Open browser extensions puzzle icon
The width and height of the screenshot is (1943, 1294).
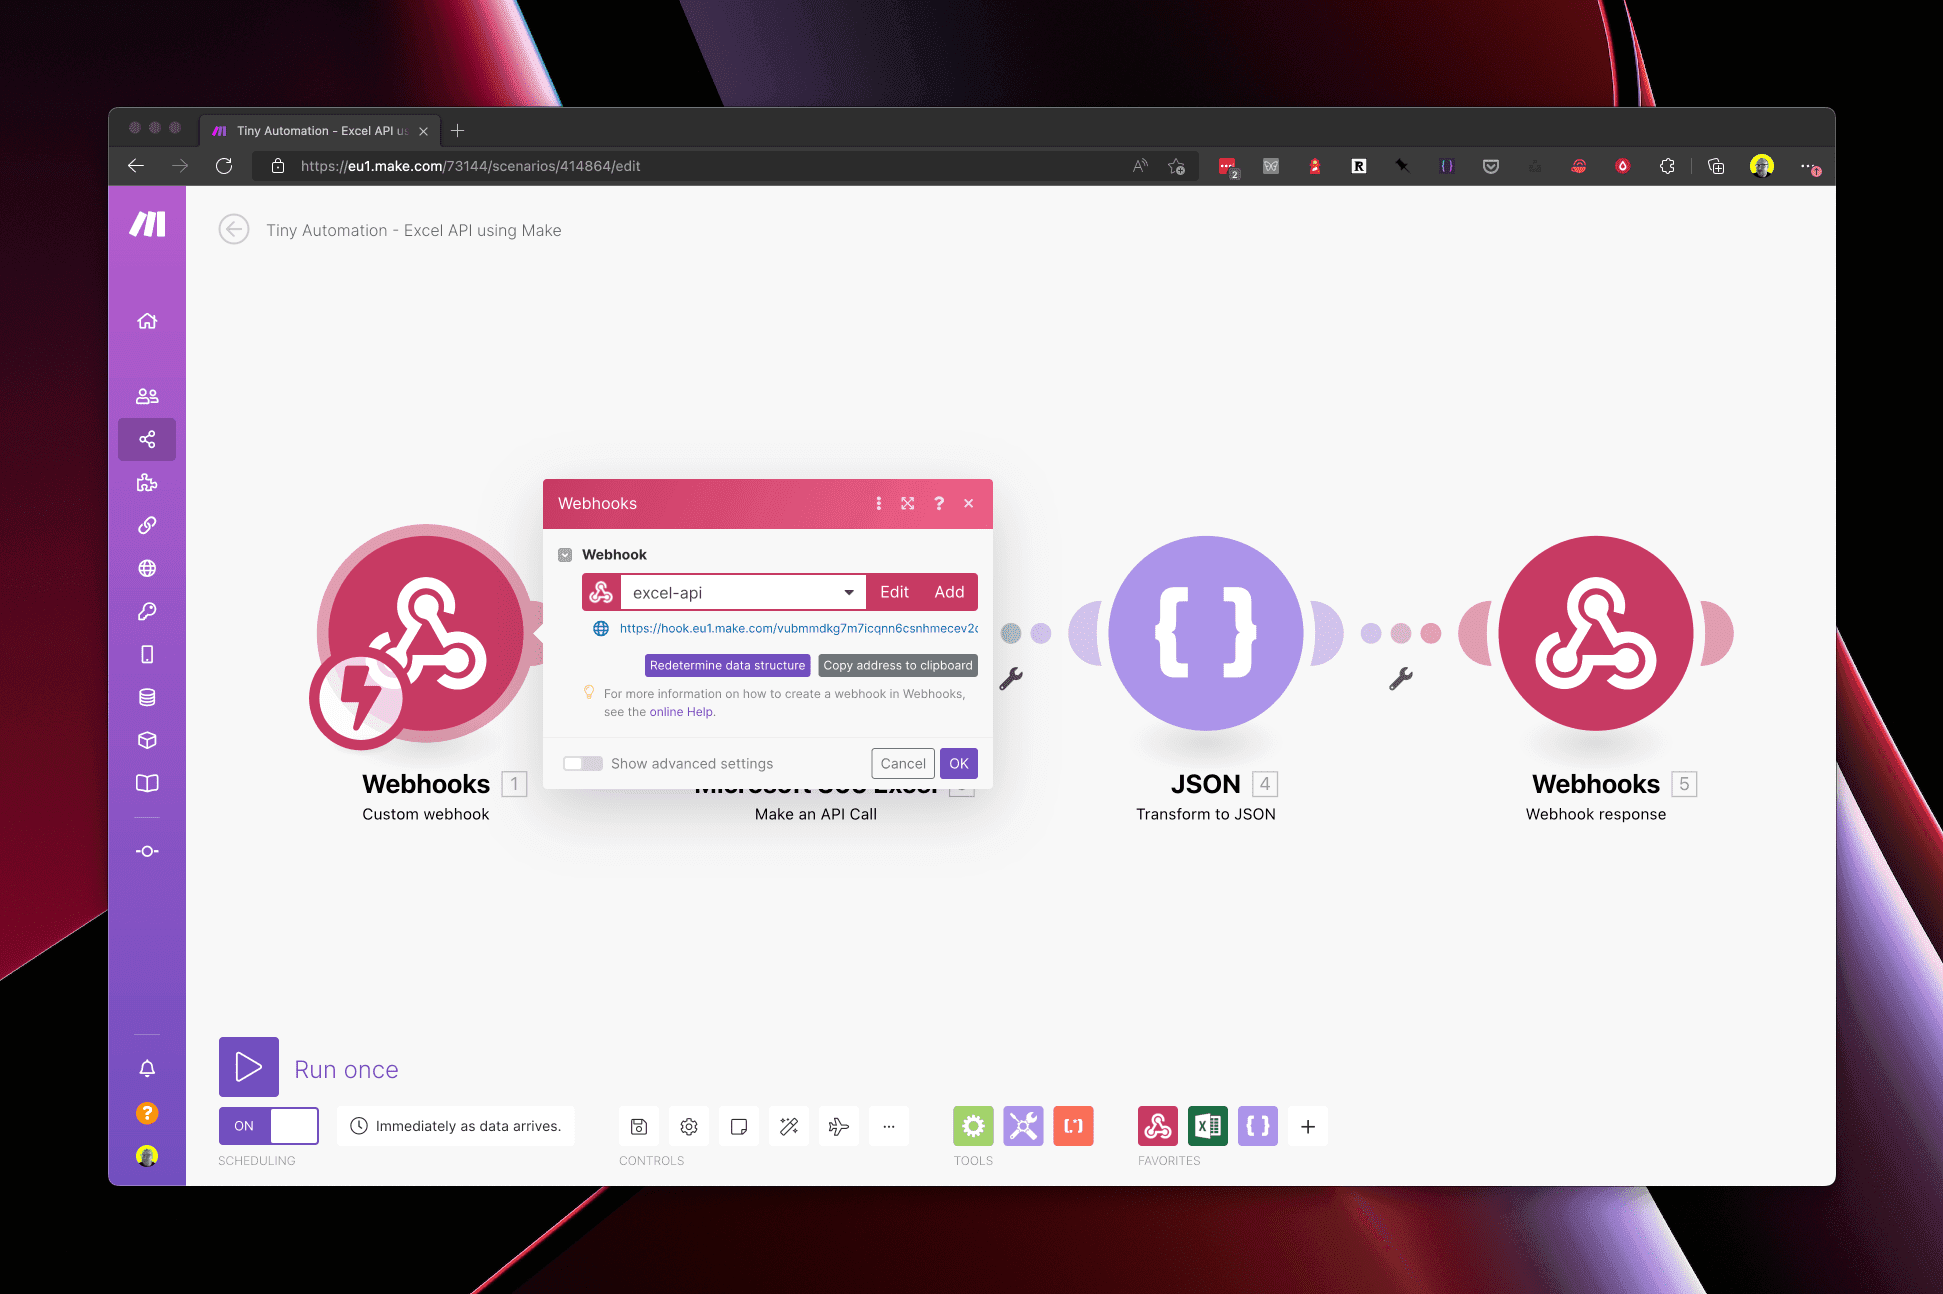click(x=1667, y=166)
